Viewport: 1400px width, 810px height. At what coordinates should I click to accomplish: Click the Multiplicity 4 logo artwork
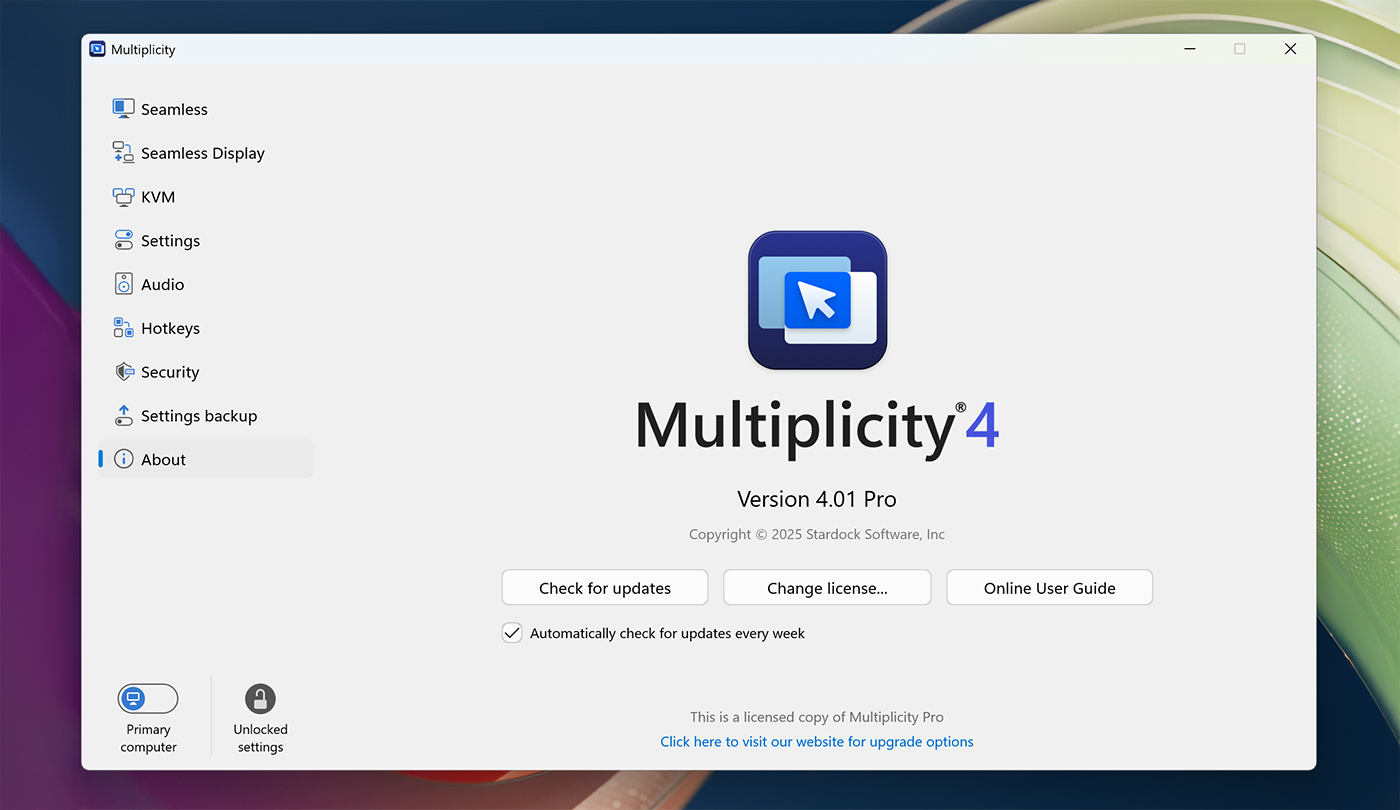(x=817, y=299)
